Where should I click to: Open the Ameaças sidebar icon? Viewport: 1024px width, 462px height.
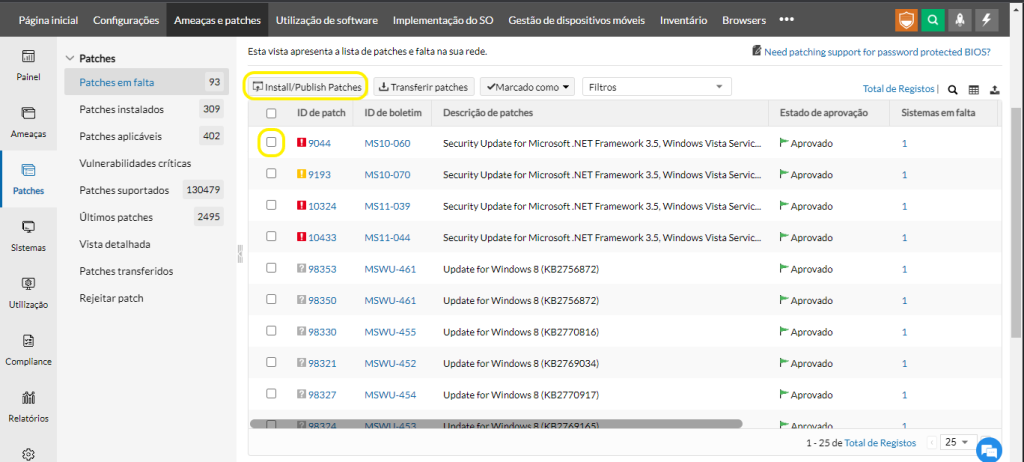click(x=28, y=120)
